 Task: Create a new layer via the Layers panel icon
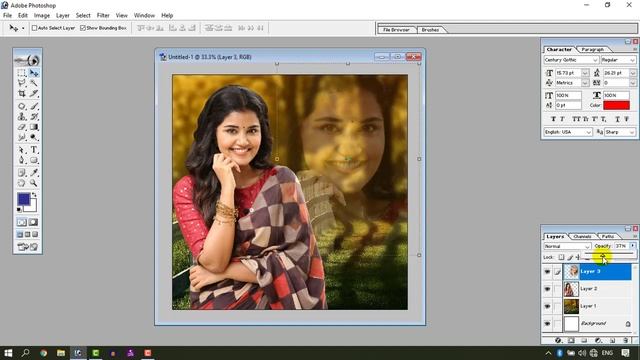(x=612, y=340)
